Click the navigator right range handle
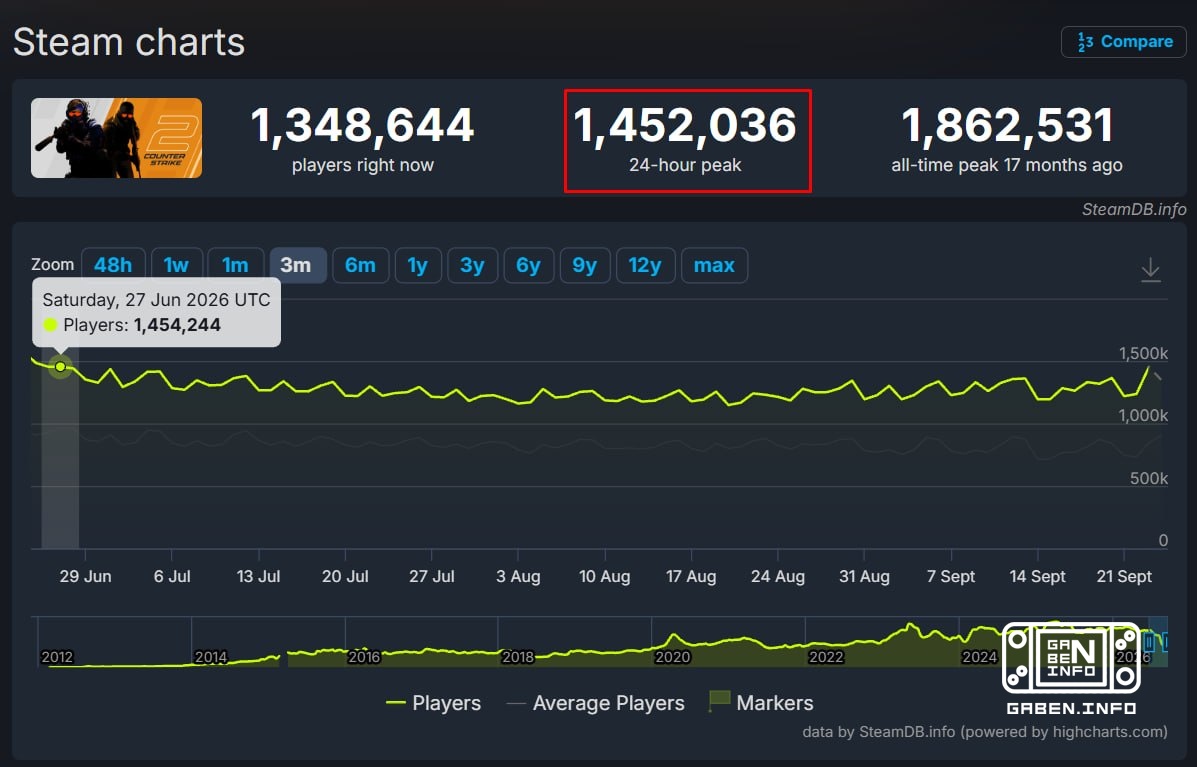Viewport: 1197px width, 767px height. pyautogui.click(x=1166, y=642)
